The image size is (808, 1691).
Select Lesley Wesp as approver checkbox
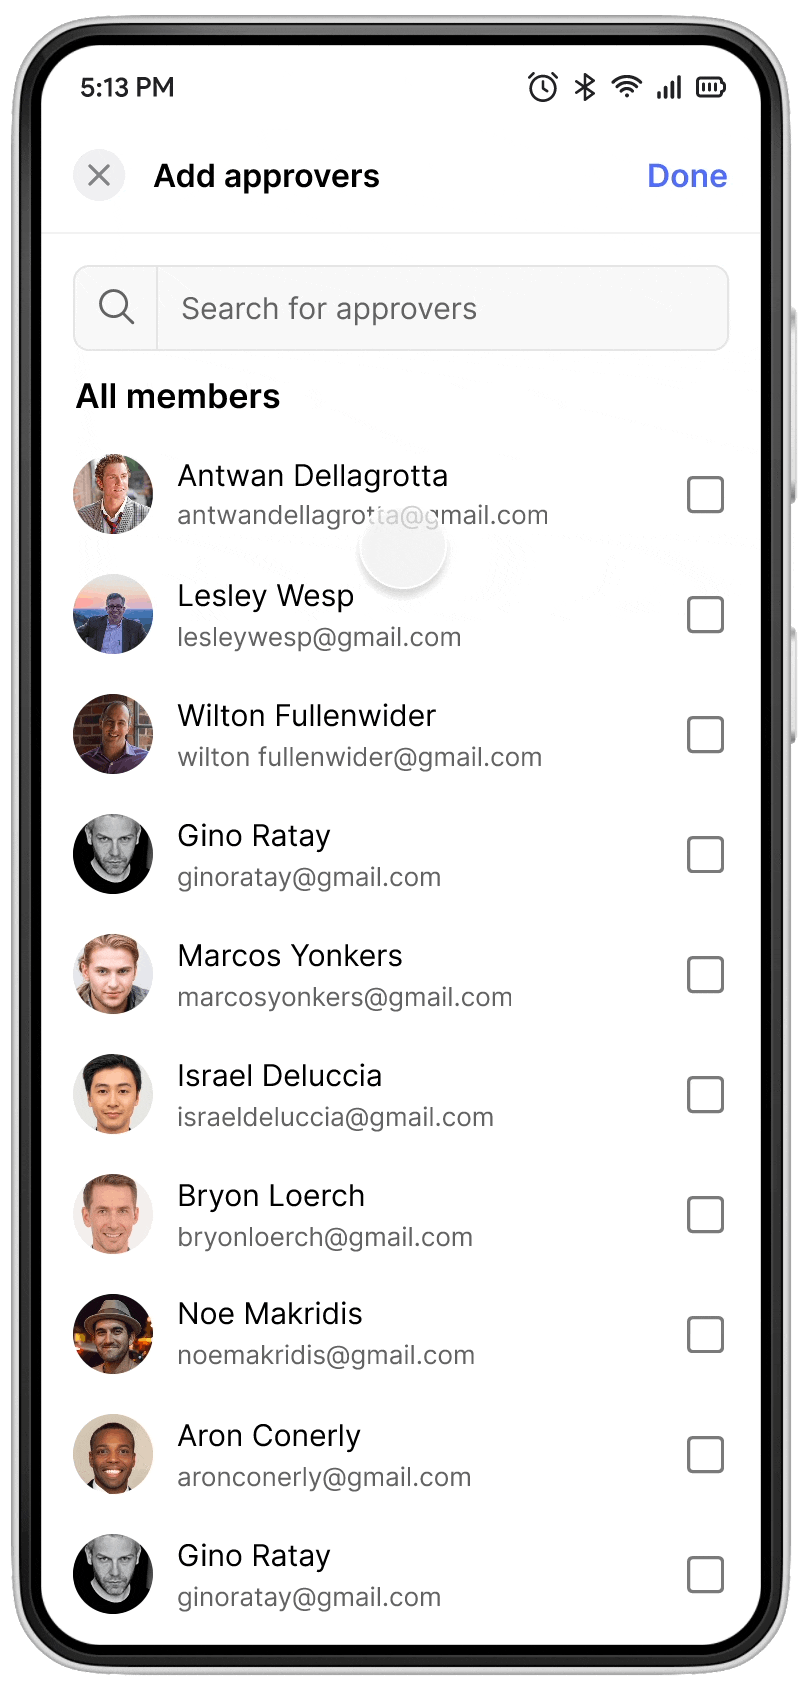pos(705,614)
